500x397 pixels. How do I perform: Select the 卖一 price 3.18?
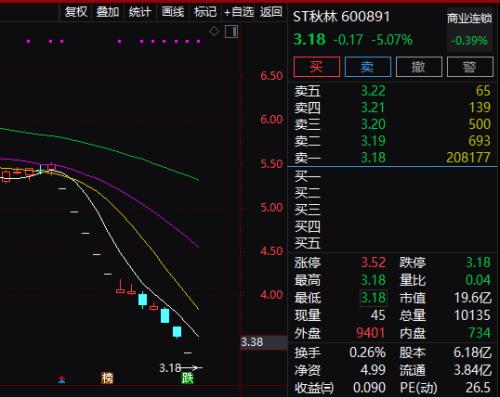[x=373, y=157]
